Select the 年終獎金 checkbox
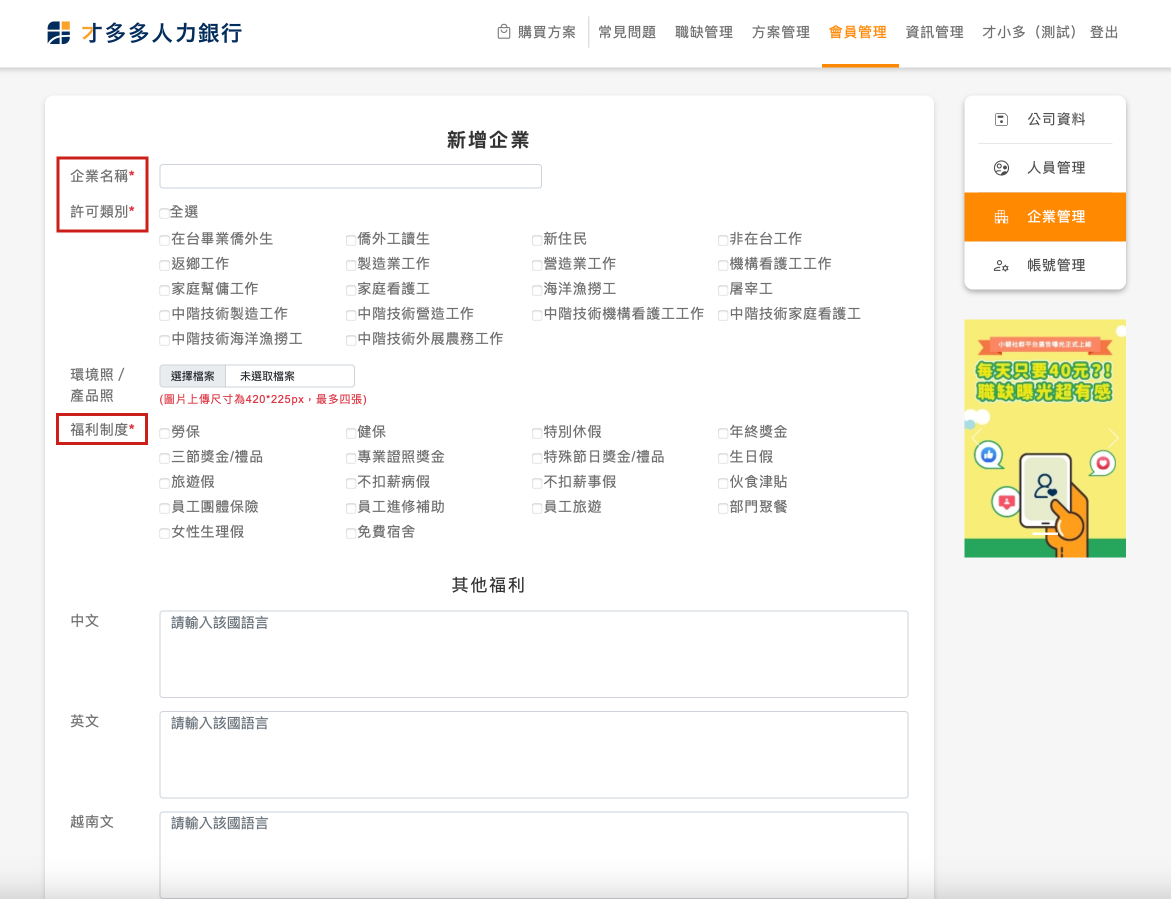The height and width of the screenshot is (899, 1172). coord(722,433)
